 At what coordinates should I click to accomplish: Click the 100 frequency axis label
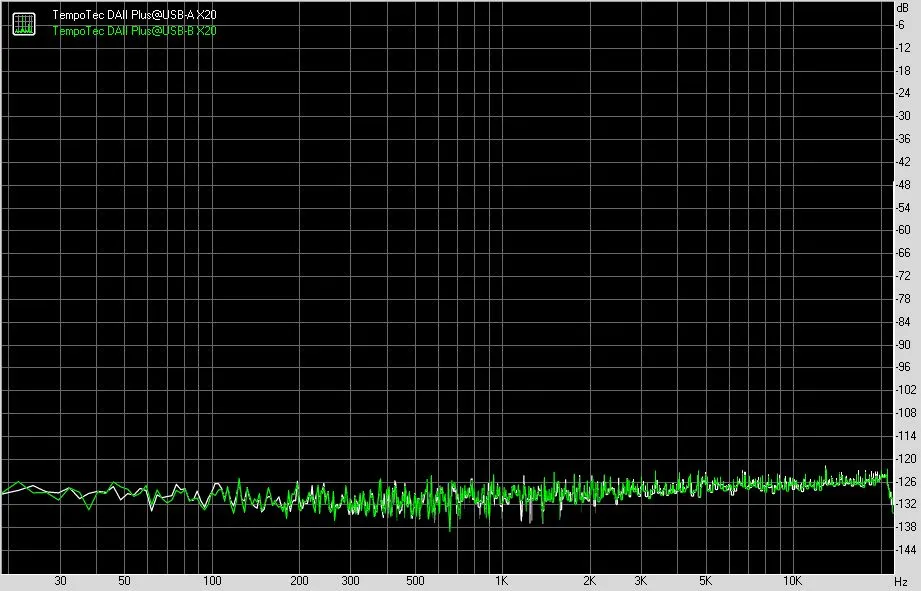[x=212, y=581]
